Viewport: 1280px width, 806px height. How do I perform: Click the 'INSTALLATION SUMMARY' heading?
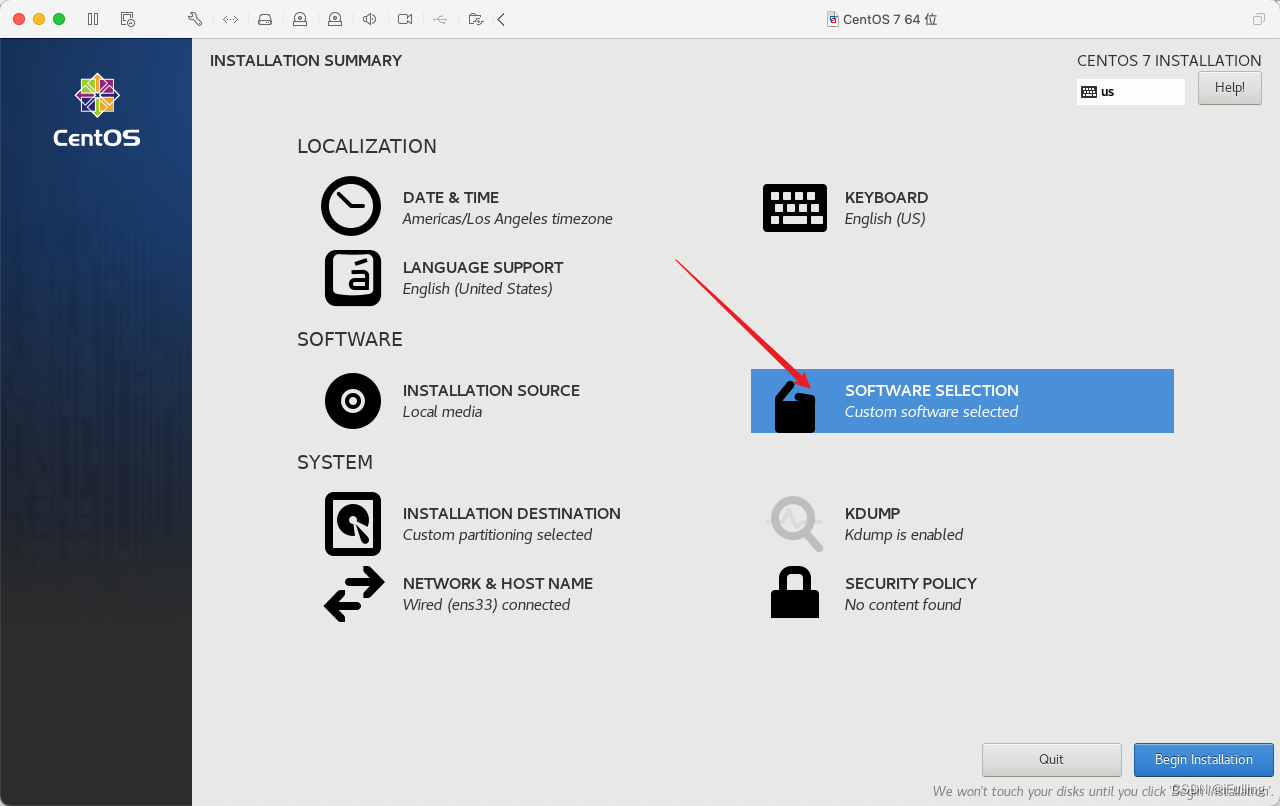point(306,61)
